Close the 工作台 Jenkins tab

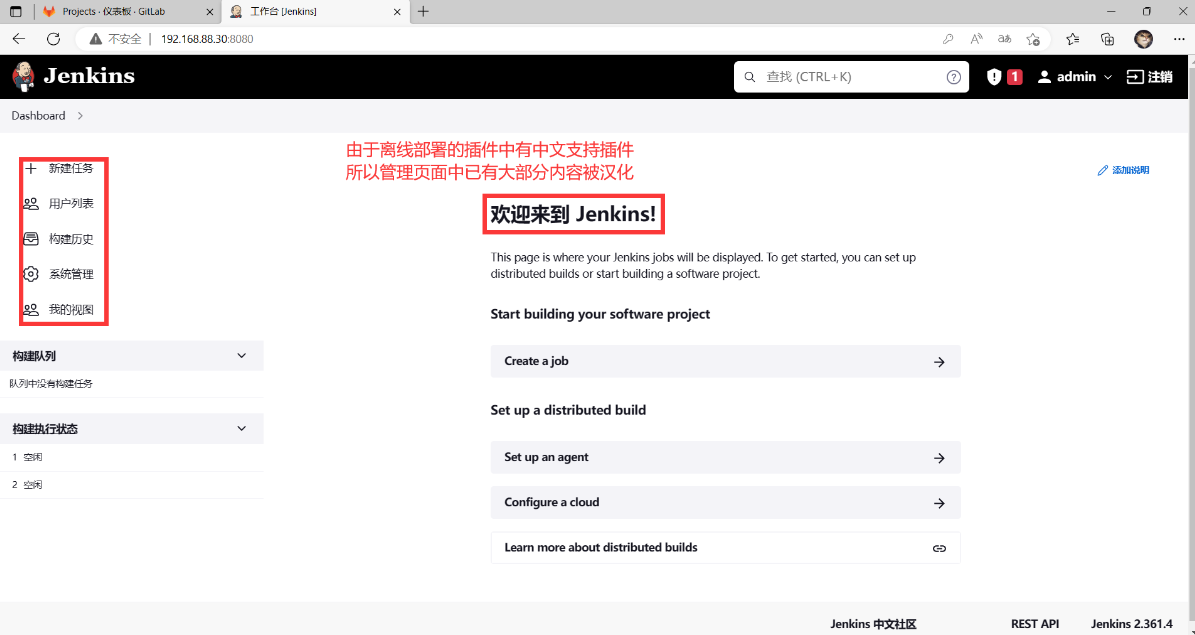coord(397,11)
